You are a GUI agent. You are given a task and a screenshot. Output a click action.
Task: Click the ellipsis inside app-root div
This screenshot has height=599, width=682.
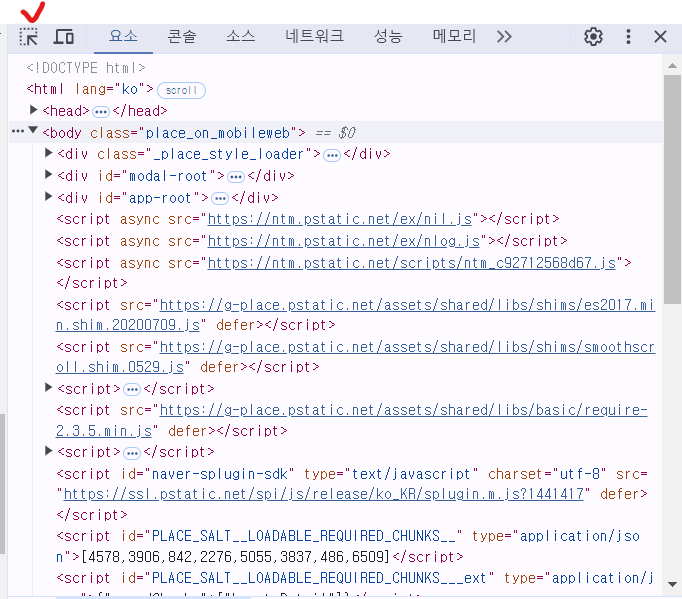click(x=220, y=199)
